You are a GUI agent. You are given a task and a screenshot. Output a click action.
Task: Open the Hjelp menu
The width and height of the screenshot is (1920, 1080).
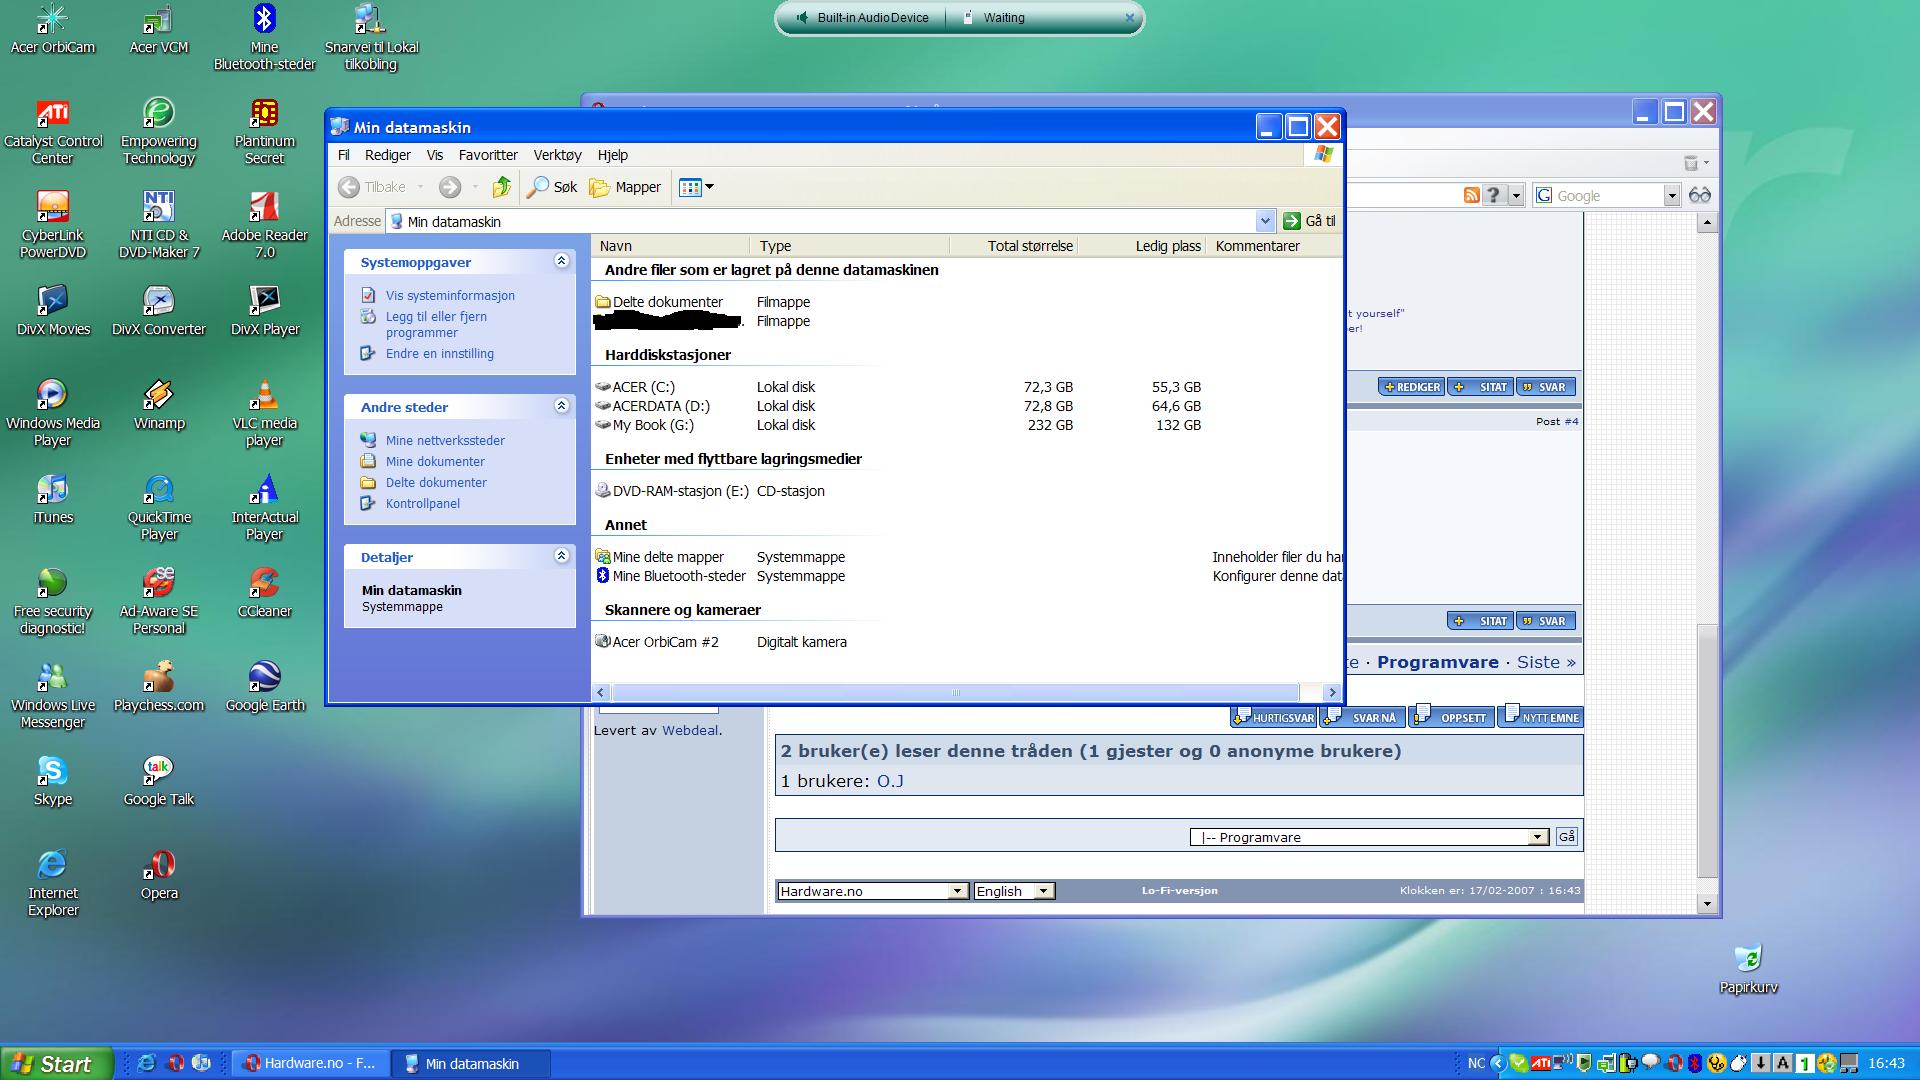tap(612, 155)
